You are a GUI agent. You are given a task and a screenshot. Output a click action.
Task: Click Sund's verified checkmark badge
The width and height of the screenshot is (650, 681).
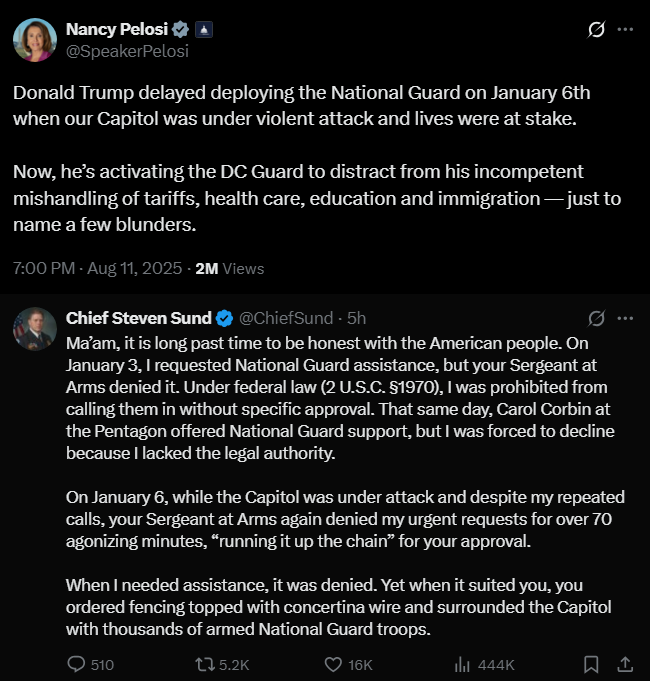coord(224,318)
